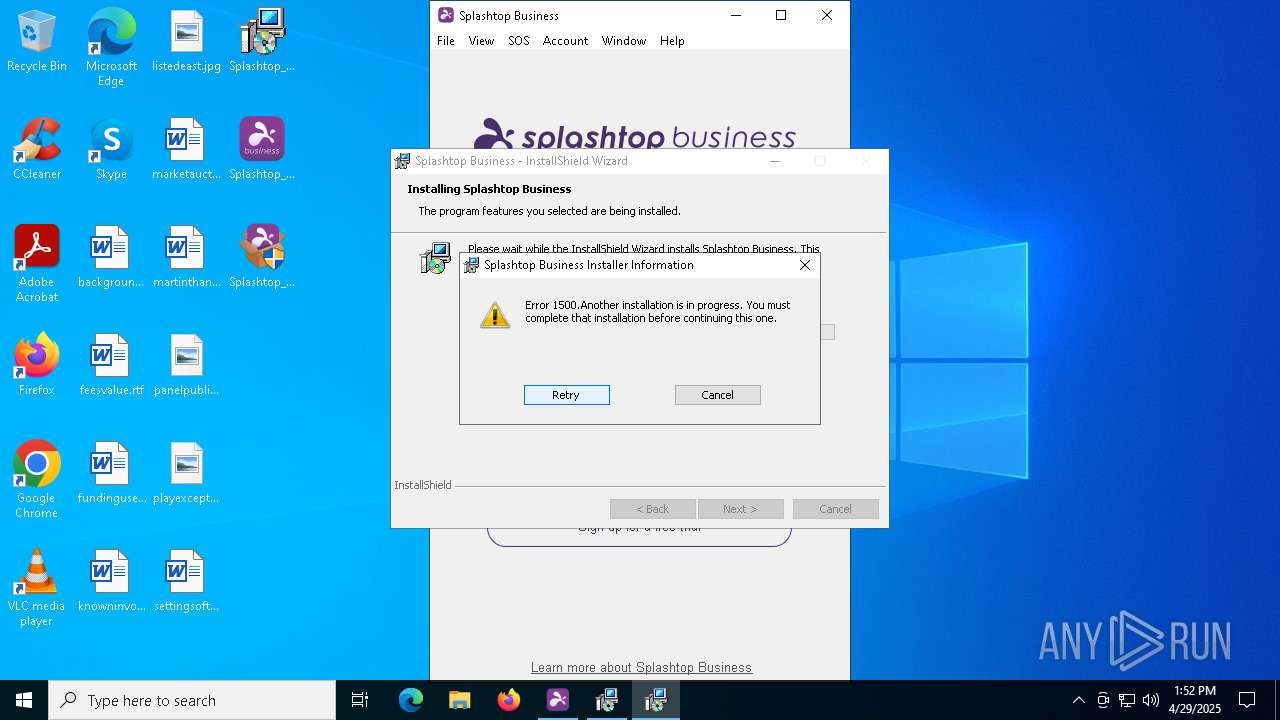Maximize the Splashtop Business window

click(x=781, y=15)
